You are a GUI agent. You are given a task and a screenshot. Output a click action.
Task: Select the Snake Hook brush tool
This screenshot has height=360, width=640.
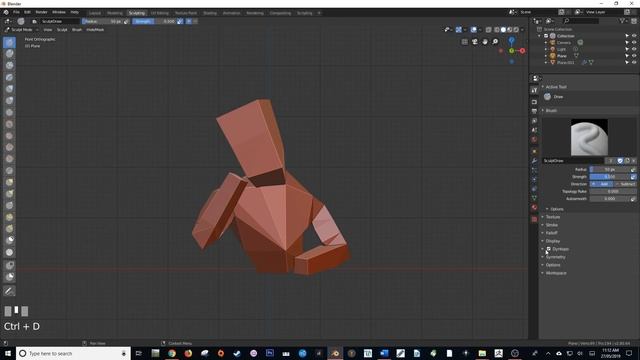tap(9, 194)
